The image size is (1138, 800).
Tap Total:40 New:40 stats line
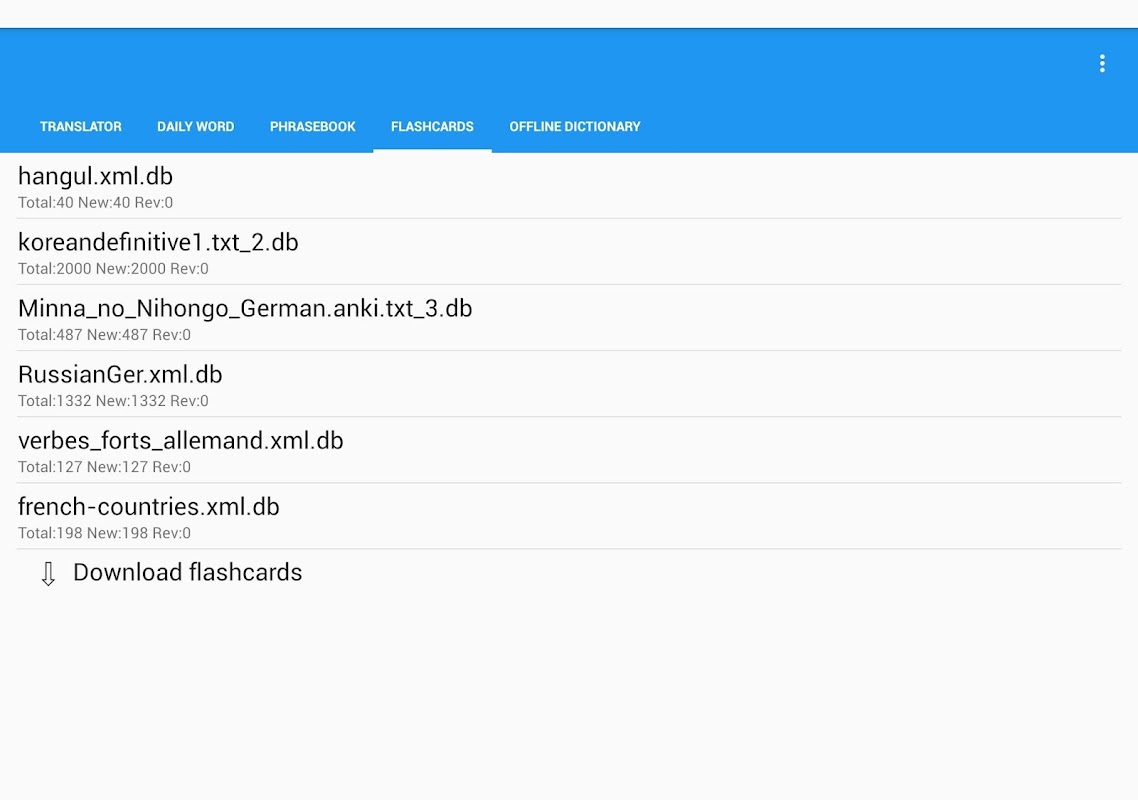pyautogui.click(x=95, y=203)
